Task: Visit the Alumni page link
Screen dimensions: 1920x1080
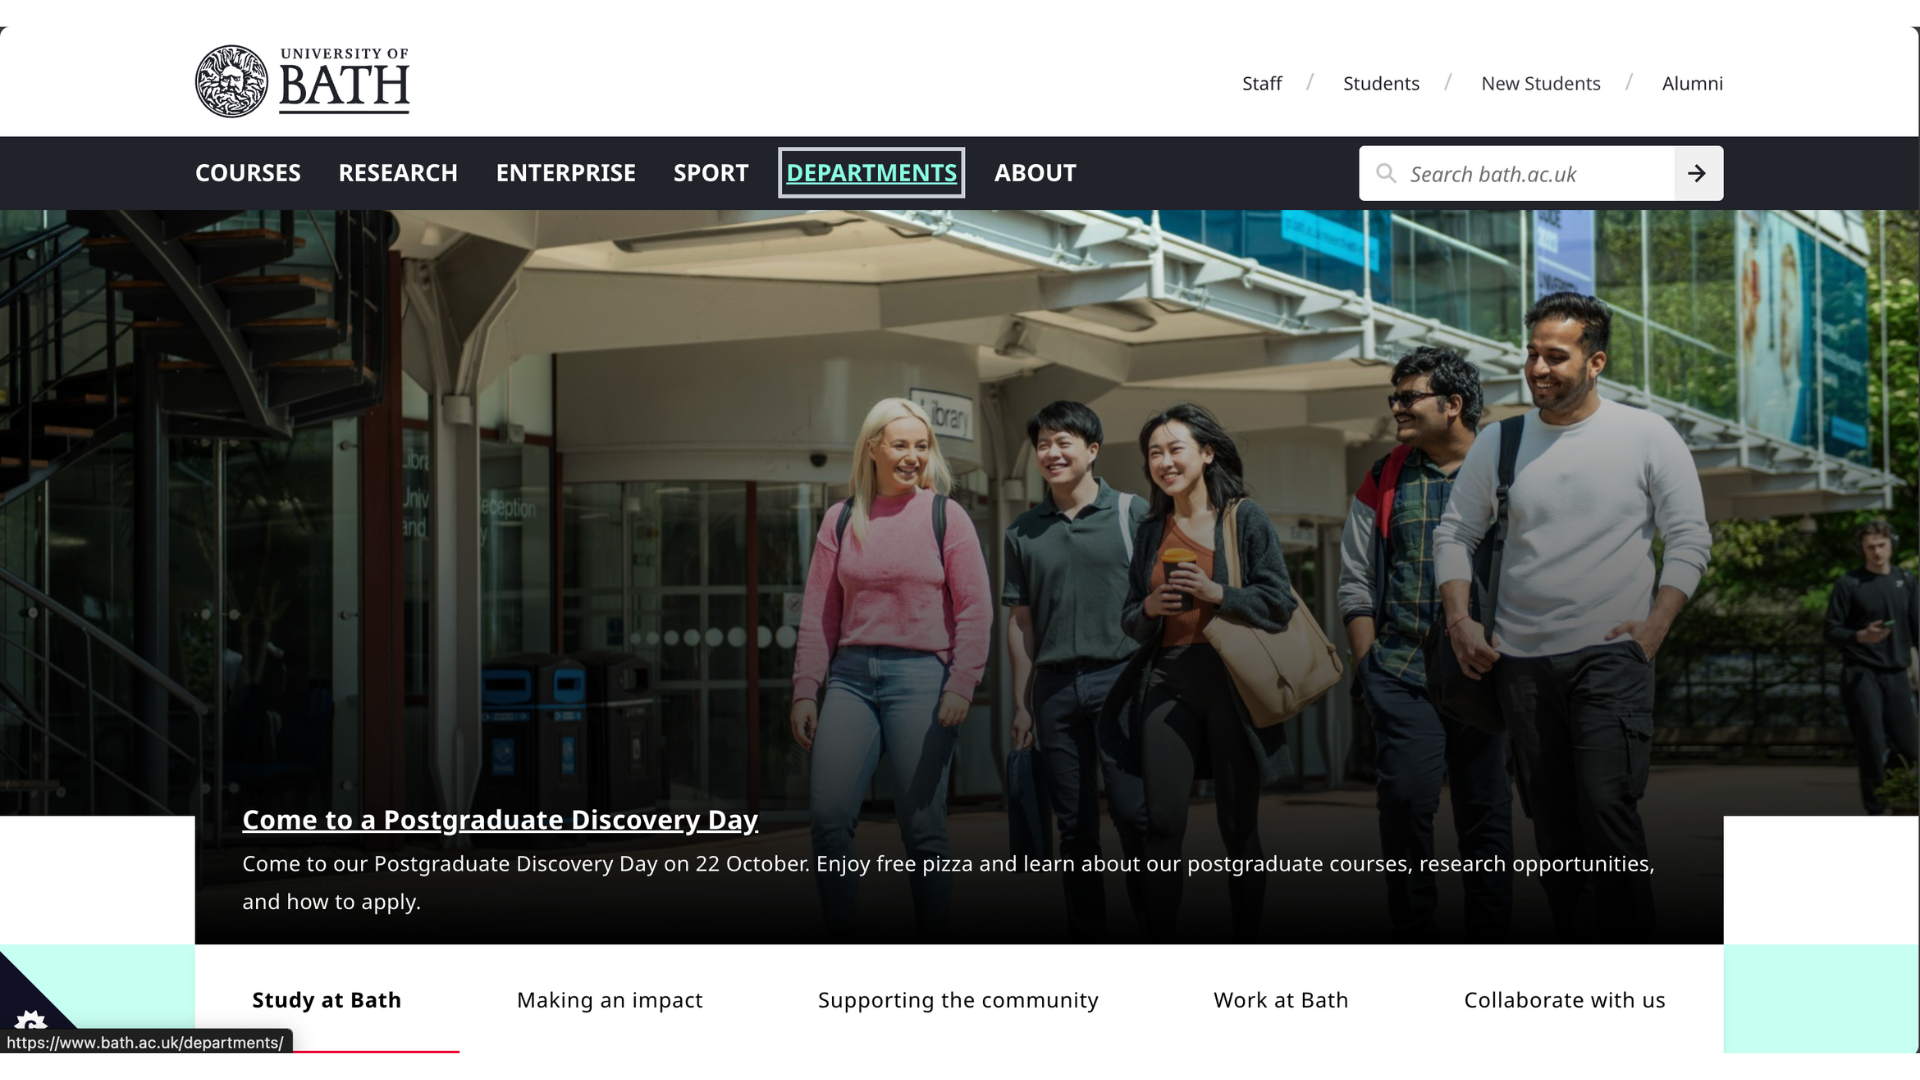Action: [1691, 84]
